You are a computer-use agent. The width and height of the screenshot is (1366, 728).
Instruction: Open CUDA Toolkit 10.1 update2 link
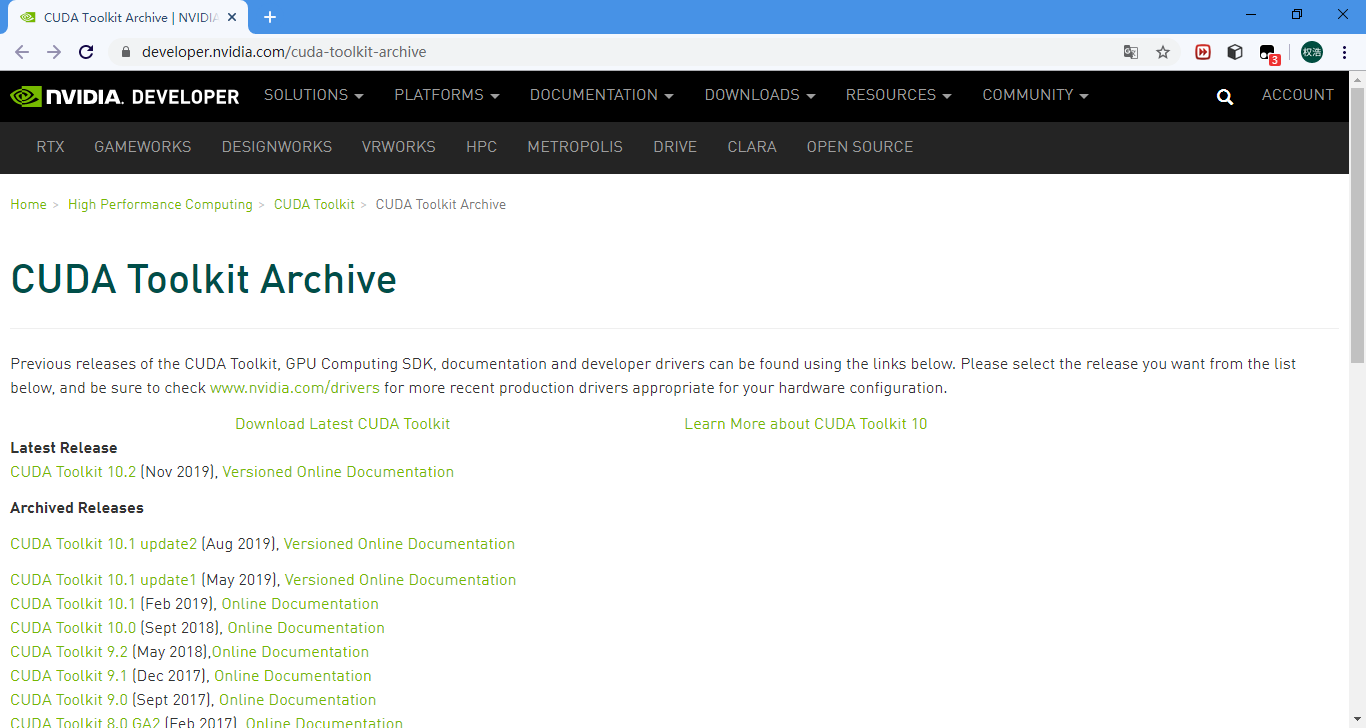click(x=104, y=544)
